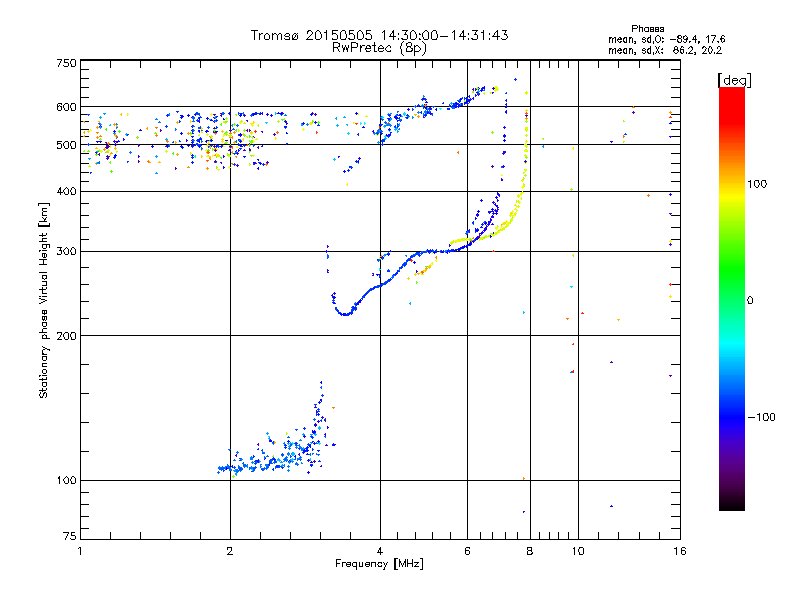This screenshot has width=800, height=600.
Task: Click the 'Stationary phase Virtual Height [km]' axis title
Action: (44, 300)
